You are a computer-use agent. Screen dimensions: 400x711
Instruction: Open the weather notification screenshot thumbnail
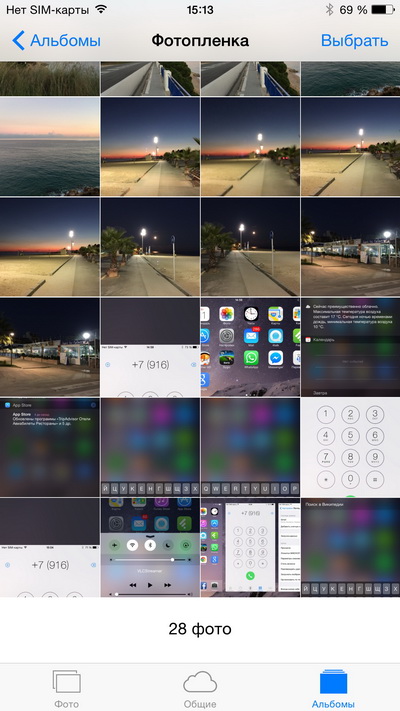[350, 347]
